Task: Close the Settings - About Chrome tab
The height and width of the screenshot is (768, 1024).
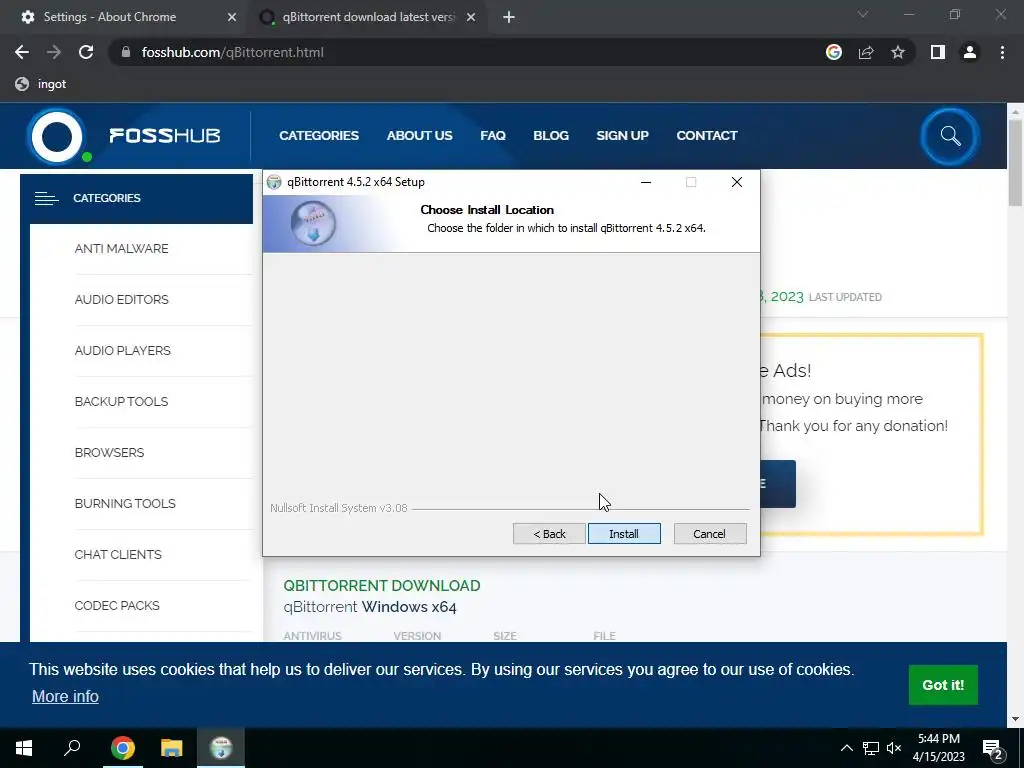Action: click(232, 17)
